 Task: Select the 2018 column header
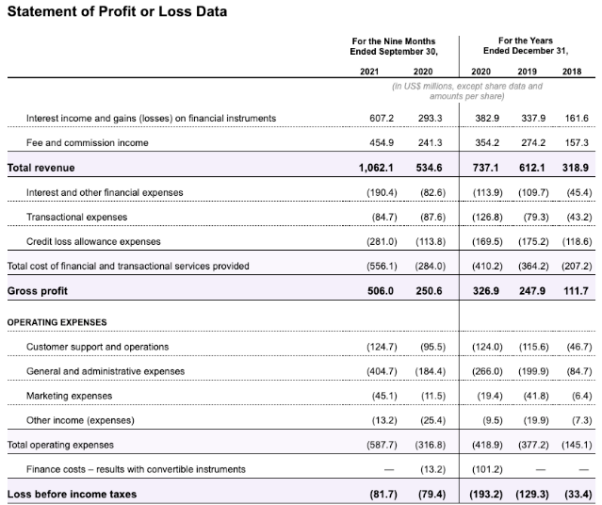tap(572, 71)
